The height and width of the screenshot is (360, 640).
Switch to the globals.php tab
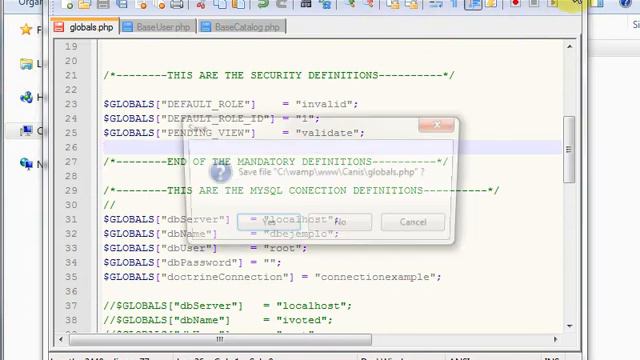click(85, 27)
